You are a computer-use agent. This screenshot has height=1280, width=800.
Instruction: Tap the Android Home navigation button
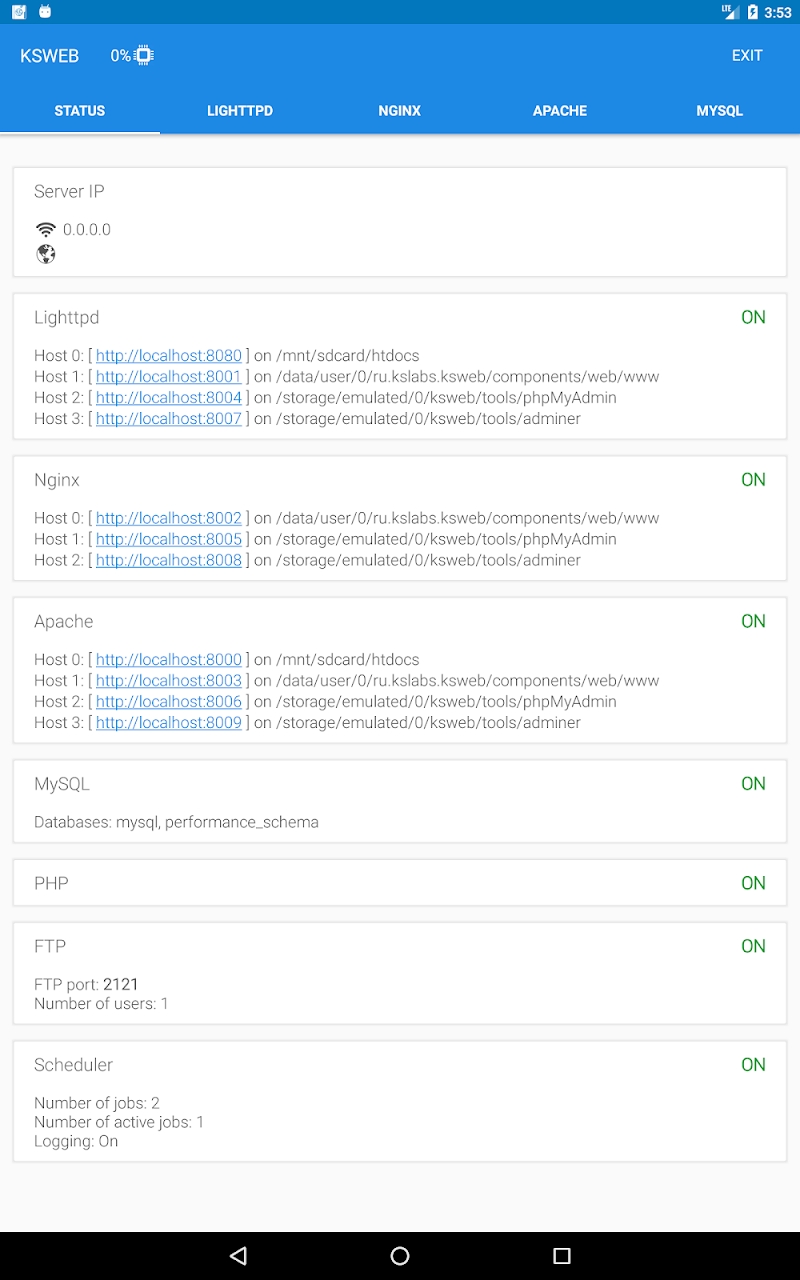pos(400,1255)
